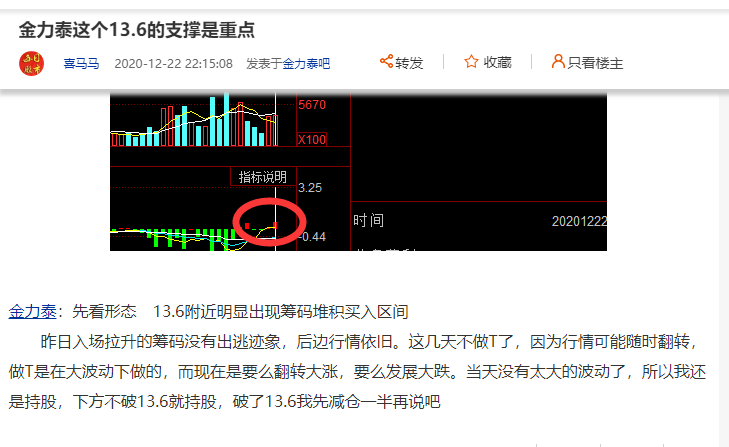Click the 收藏 favorite button text

497,62
